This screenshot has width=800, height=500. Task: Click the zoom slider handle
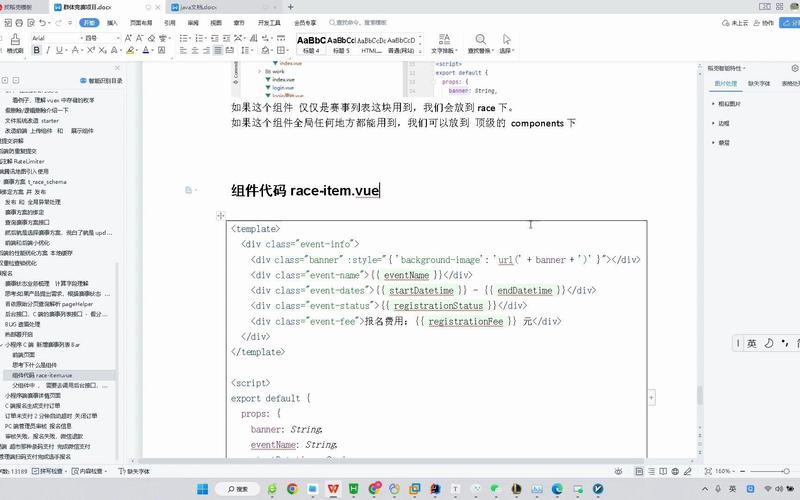pos(786,471)
